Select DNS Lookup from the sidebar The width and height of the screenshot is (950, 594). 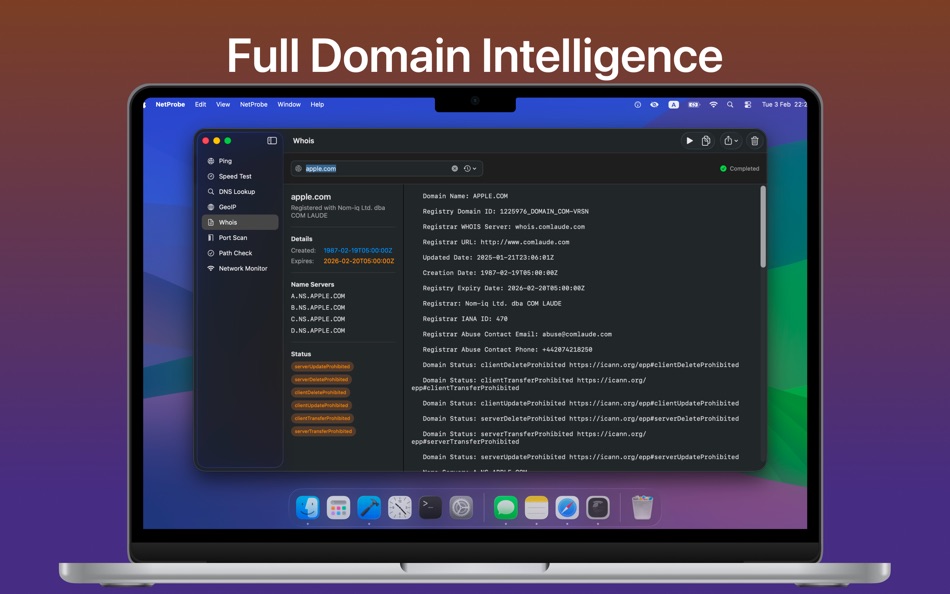point(234,191)
